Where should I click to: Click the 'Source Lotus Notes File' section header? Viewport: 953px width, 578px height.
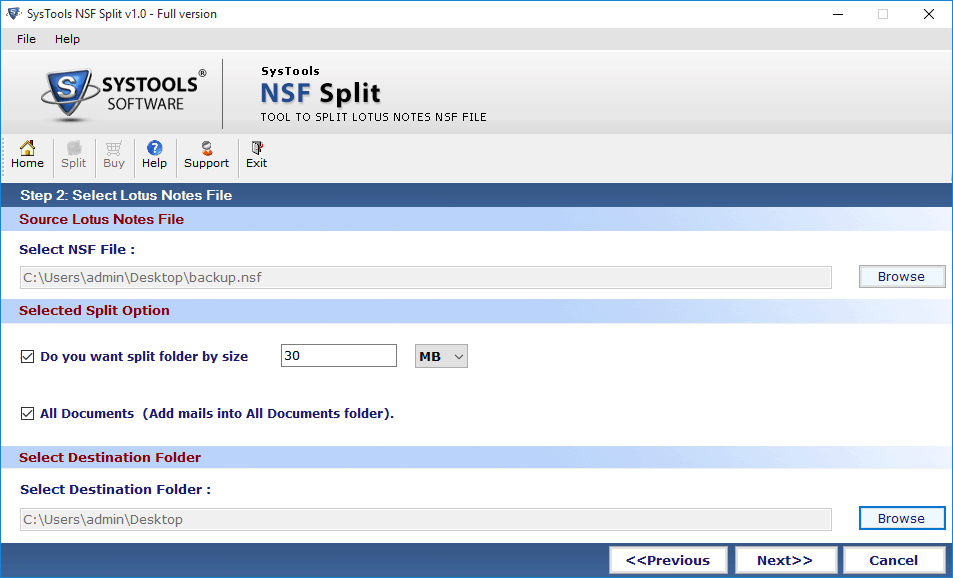(101, 219)
